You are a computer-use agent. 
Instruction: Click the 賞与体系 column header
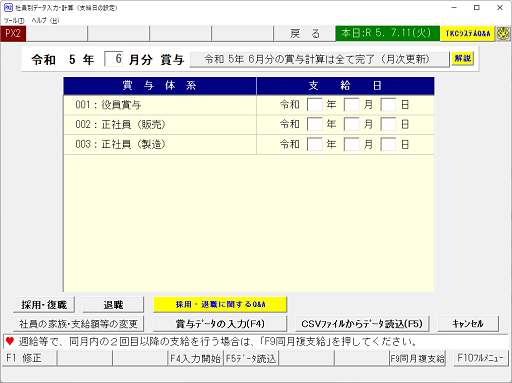click(160, 86)
